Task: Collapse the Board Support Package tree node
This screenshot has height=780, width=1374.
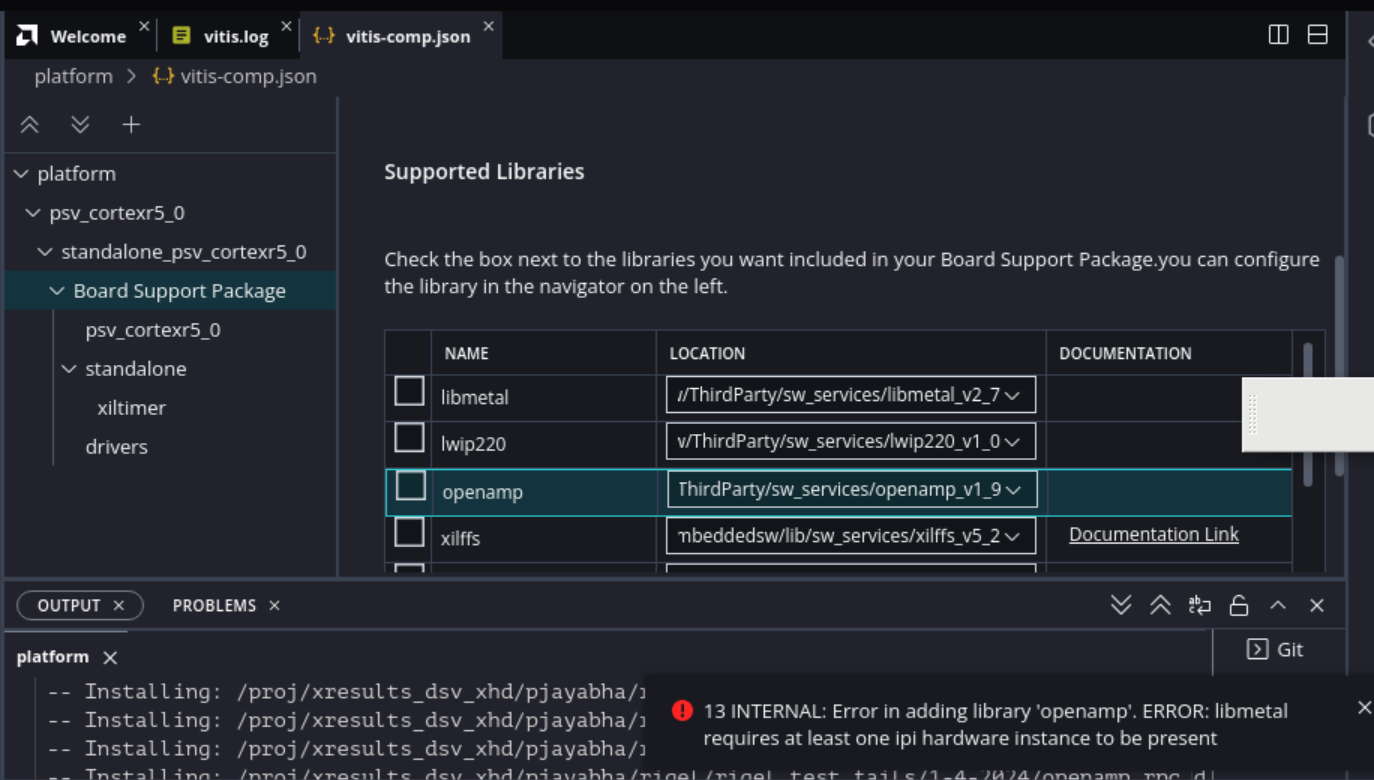Action: [x=57, y=291]
